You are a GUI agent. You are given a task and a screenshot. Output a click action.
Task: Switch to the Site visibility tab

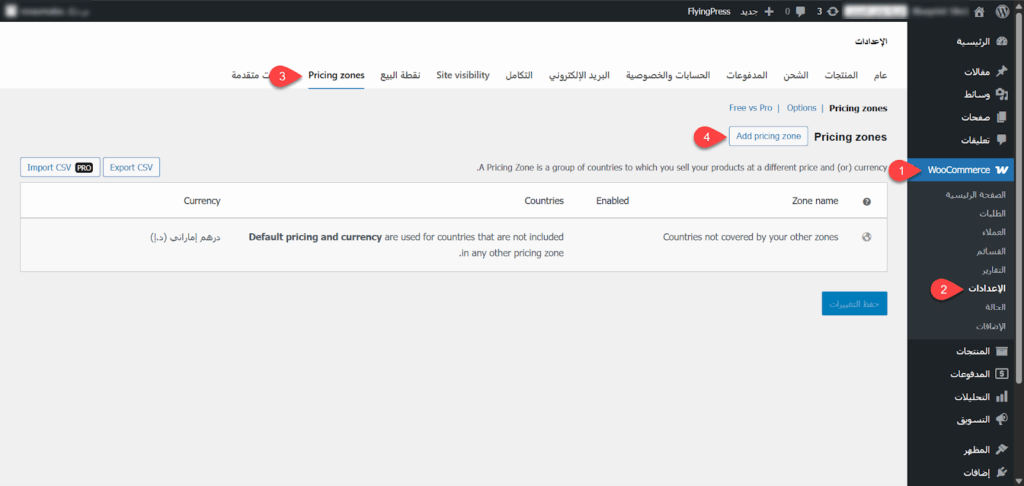pyautogui.click(x=463, y=76)
